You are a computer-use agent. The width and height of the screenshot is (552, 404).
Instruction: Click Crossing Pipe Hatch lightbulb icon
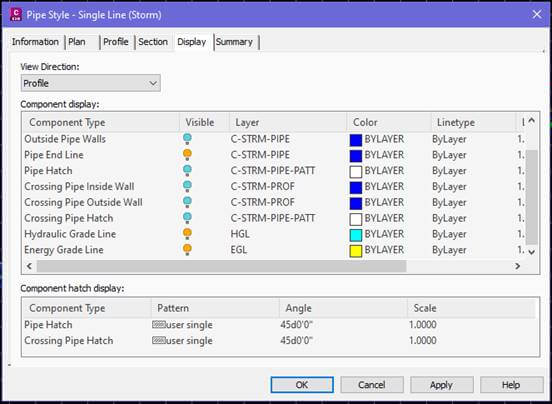(187, 218)
